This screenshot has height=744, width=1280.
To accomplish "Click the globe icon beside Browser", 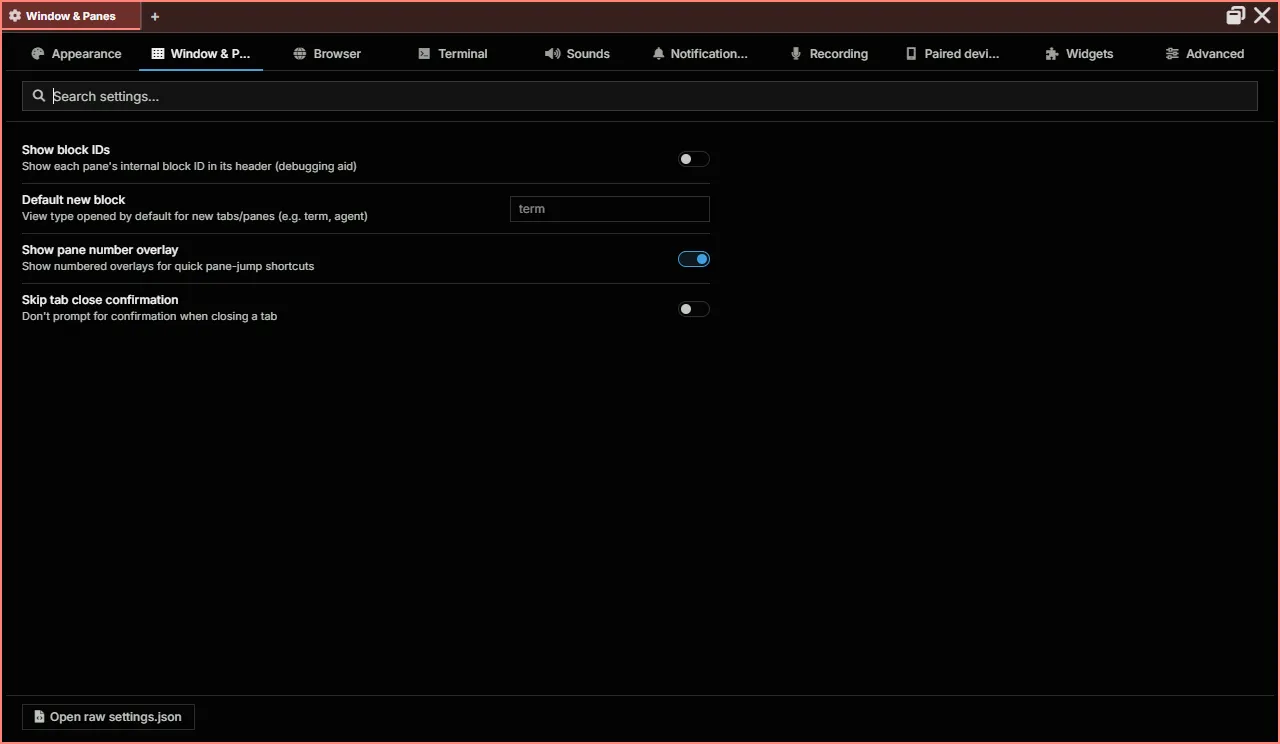I will 299,54.
